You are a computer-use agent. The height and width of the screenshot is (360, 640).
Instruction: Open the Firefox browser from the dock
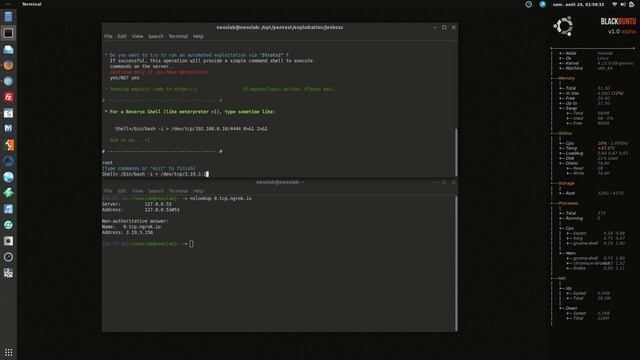point(8,65)
